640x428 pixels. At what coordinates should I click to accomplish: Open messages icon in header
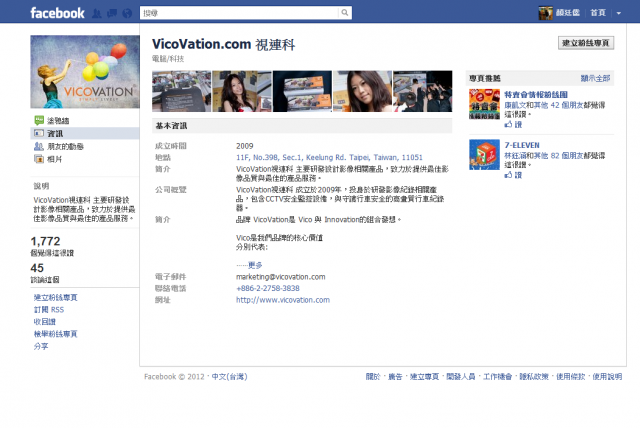click(x=112, y=13)
